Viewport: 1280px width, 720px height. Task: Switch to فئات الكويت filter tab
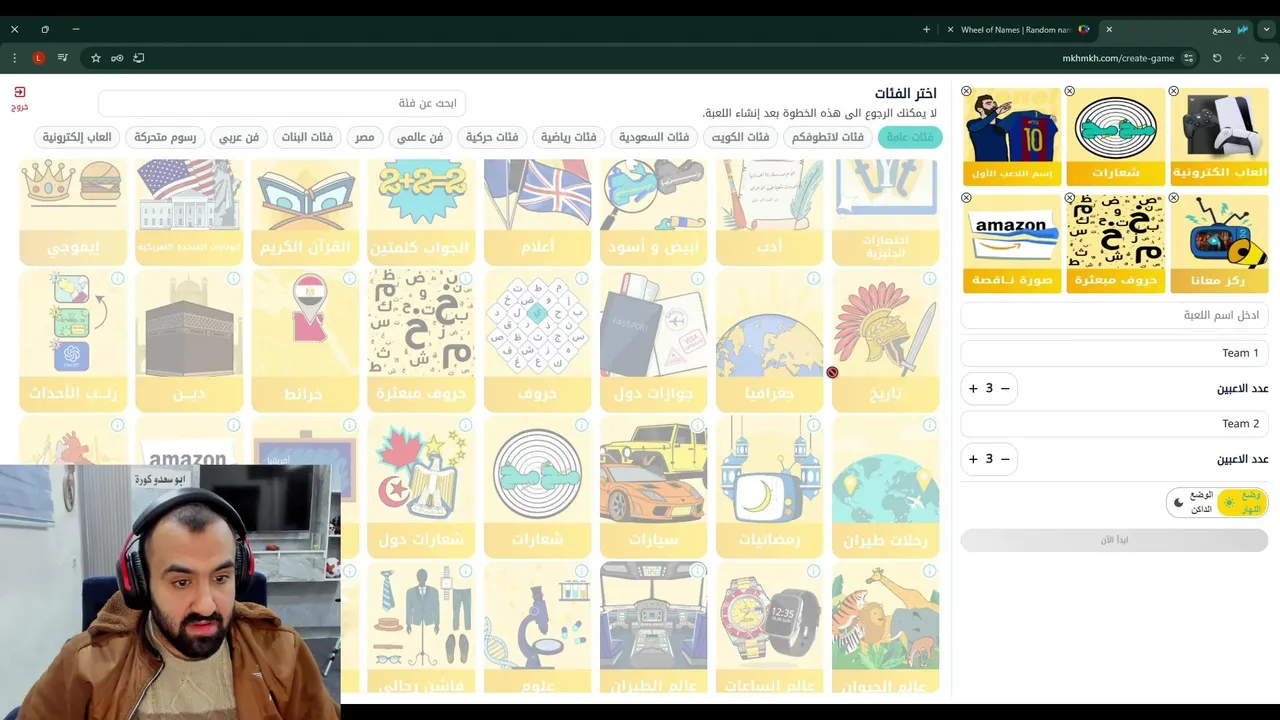[x=740, y=137]
